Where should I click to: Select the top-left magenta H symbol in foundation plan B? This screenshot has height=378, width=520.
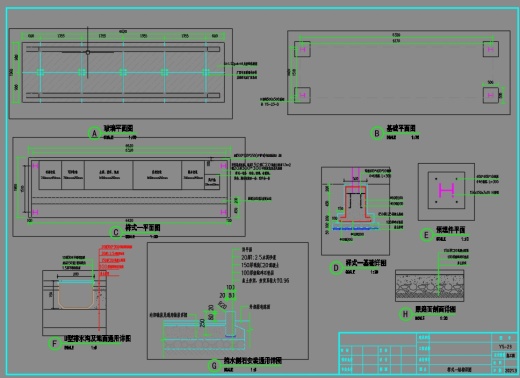(303, 50)
